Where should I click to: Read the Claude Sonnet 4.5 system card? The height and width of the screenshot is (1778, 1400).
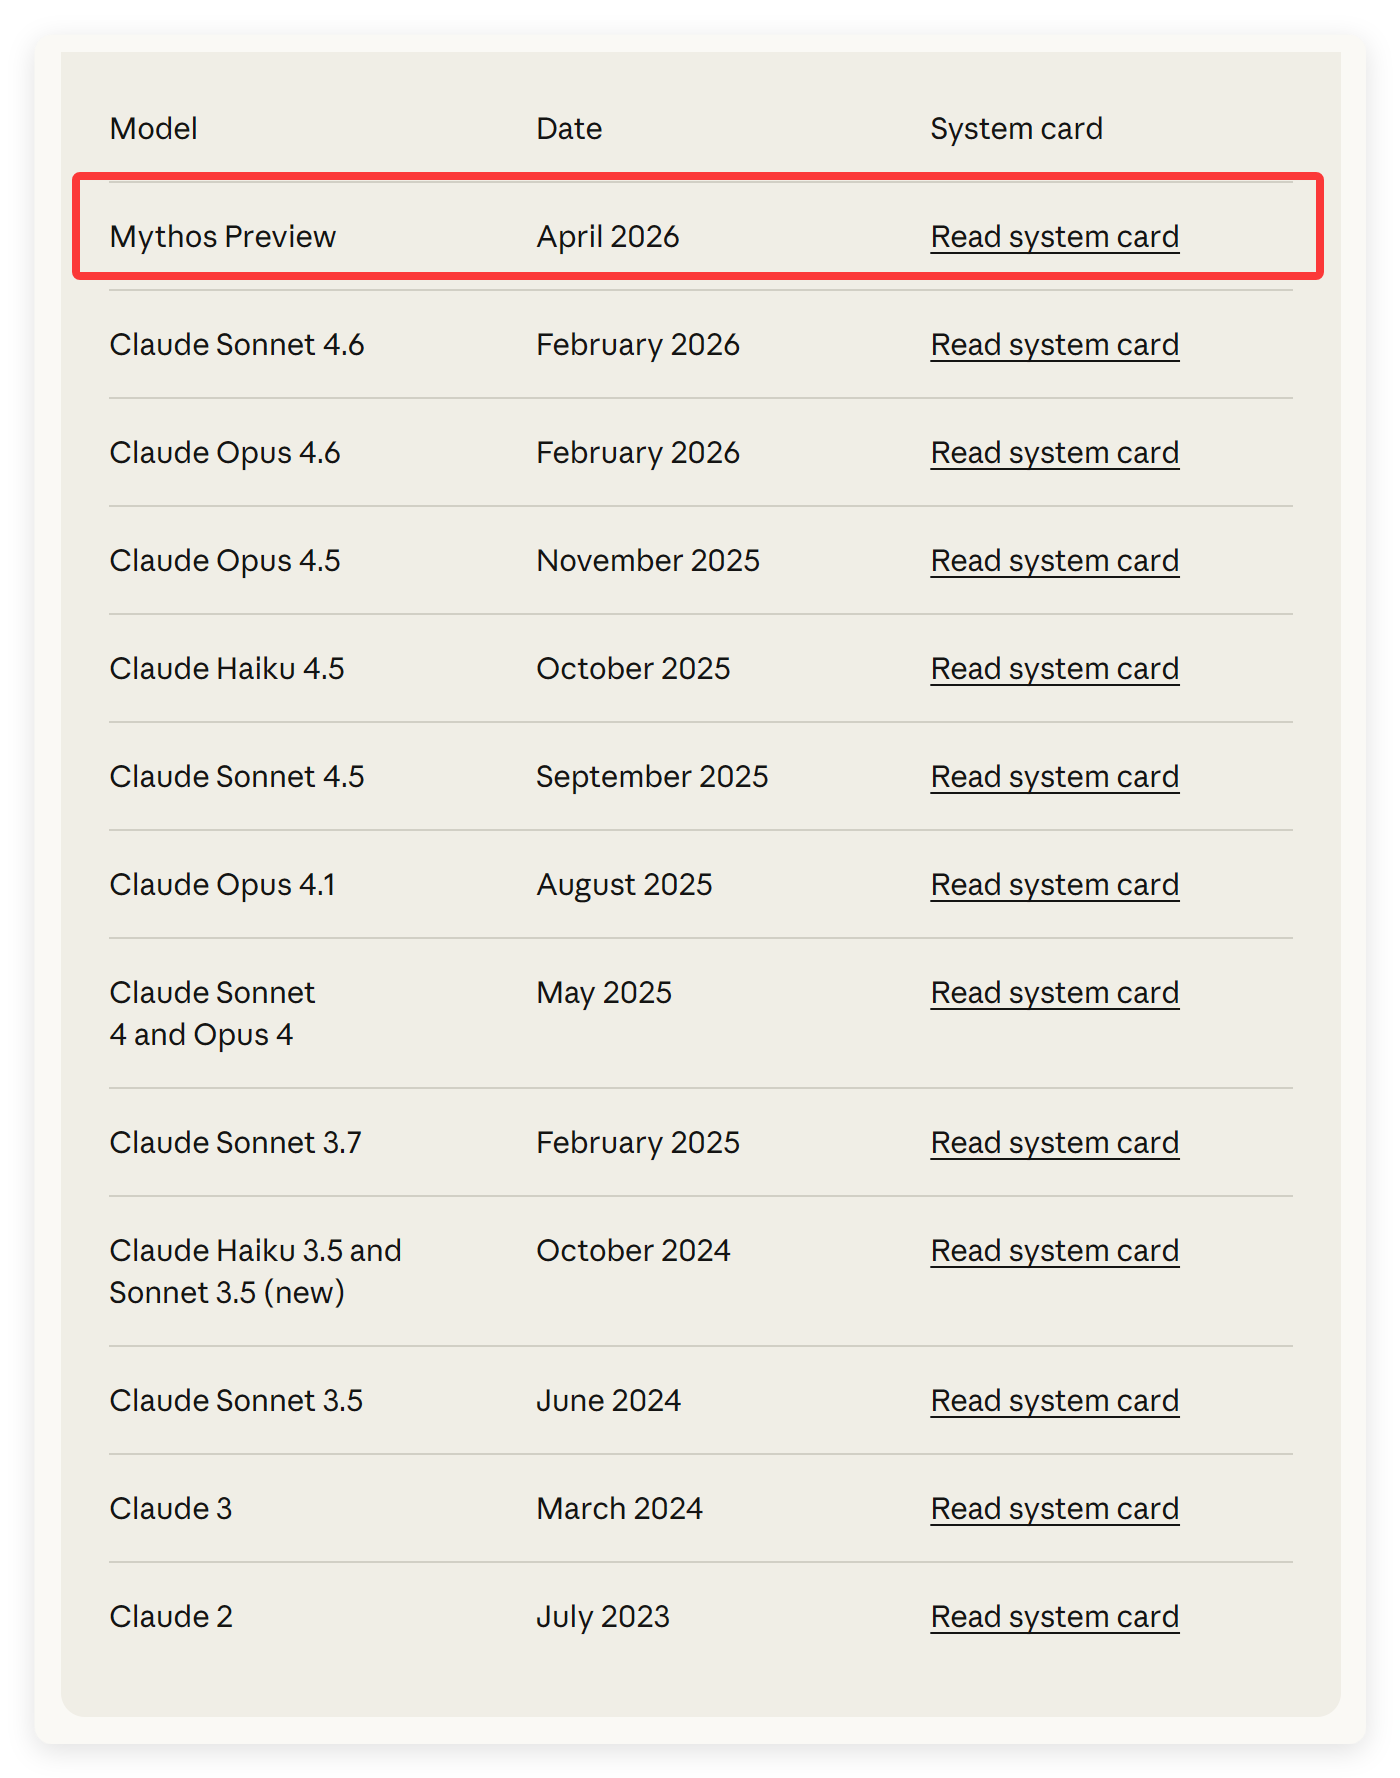(x=1054, y=777)
